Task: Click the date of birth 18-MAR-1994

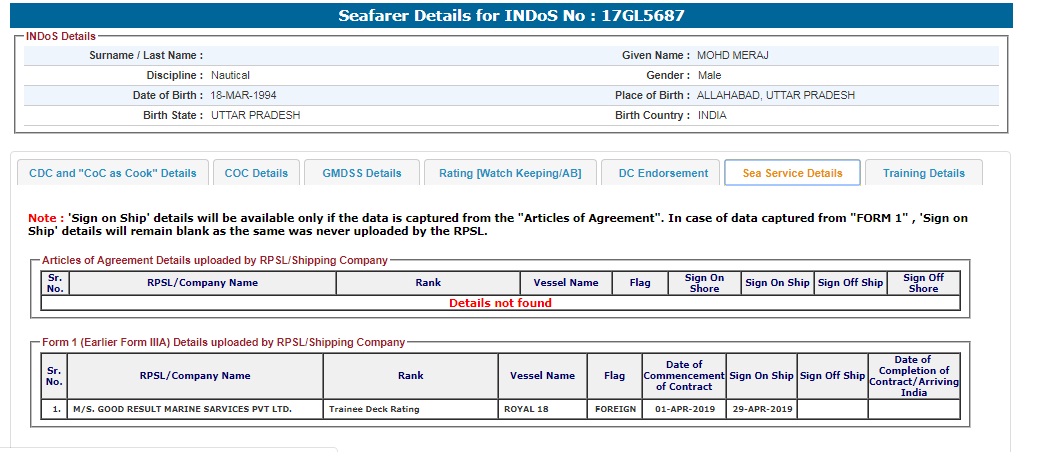Action: [243, 96]
